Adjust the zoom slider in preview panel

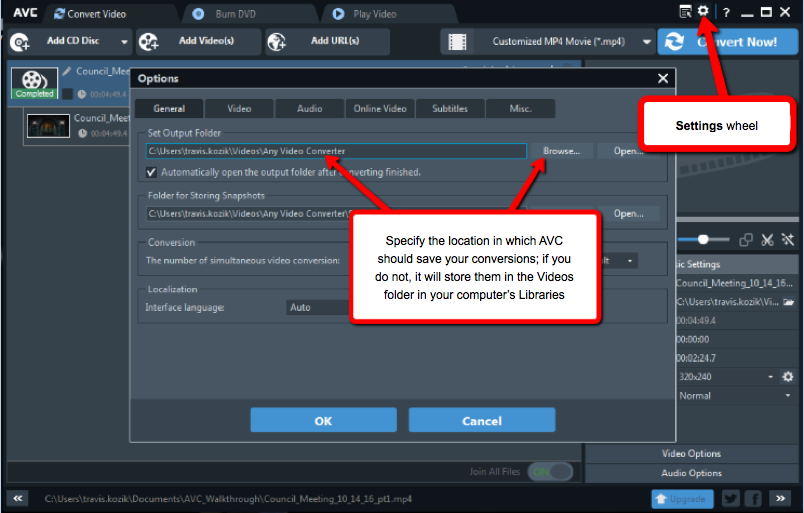click(x=703, y=239)
